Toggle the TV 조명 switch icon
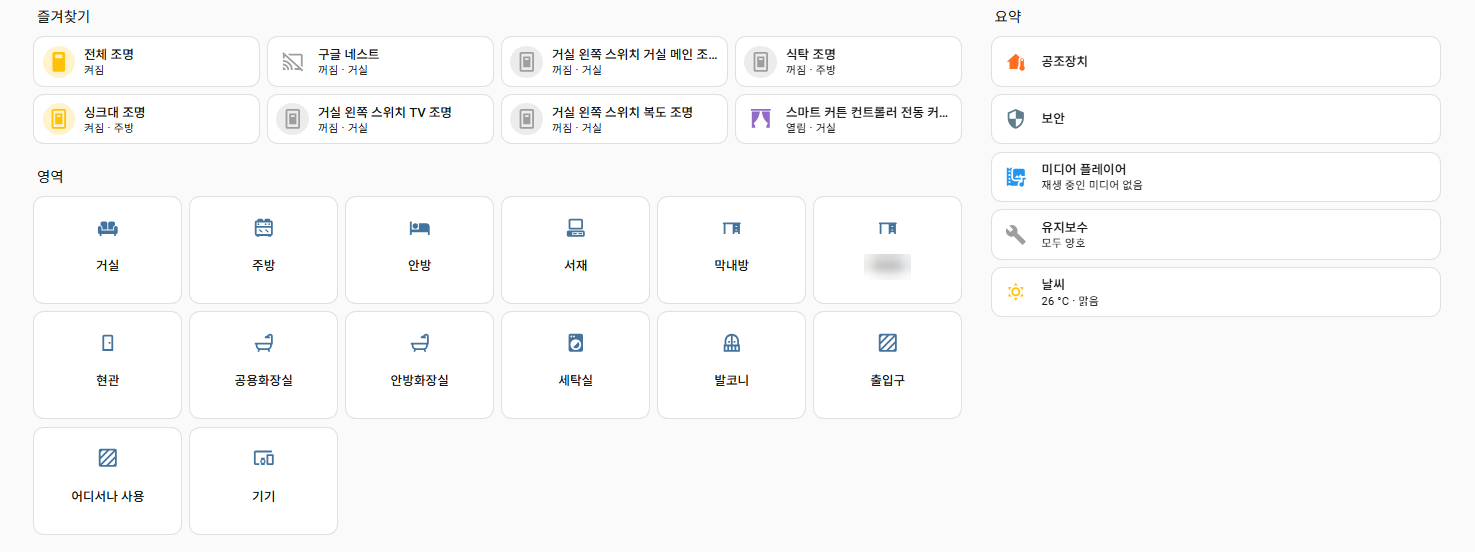The image size is (1475, 552). 293,119
